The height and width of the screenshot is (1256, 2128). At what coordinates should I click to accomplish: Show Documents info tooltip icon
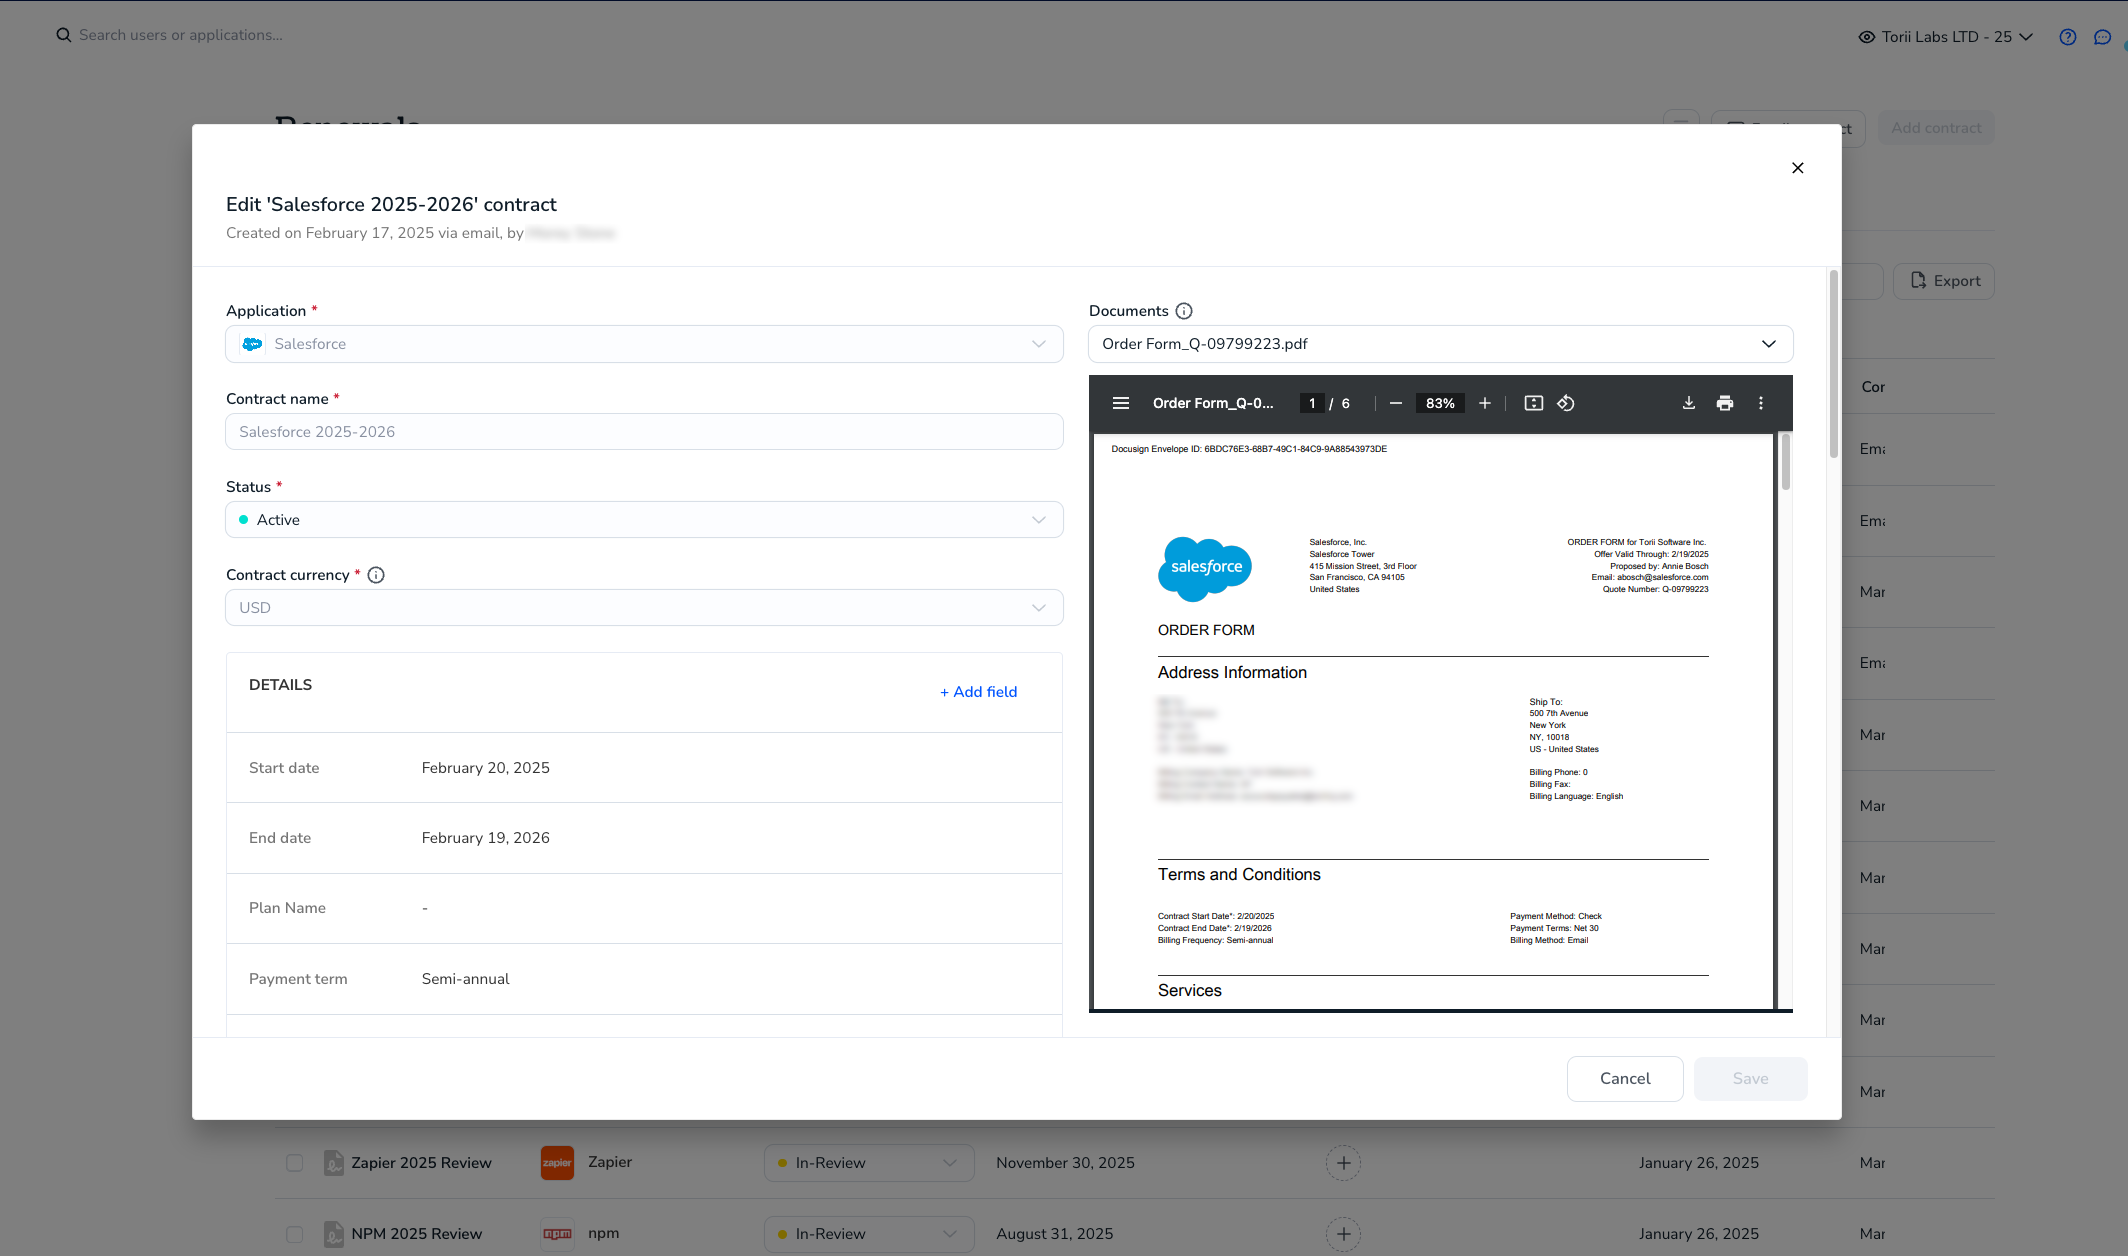point(1184,311)
